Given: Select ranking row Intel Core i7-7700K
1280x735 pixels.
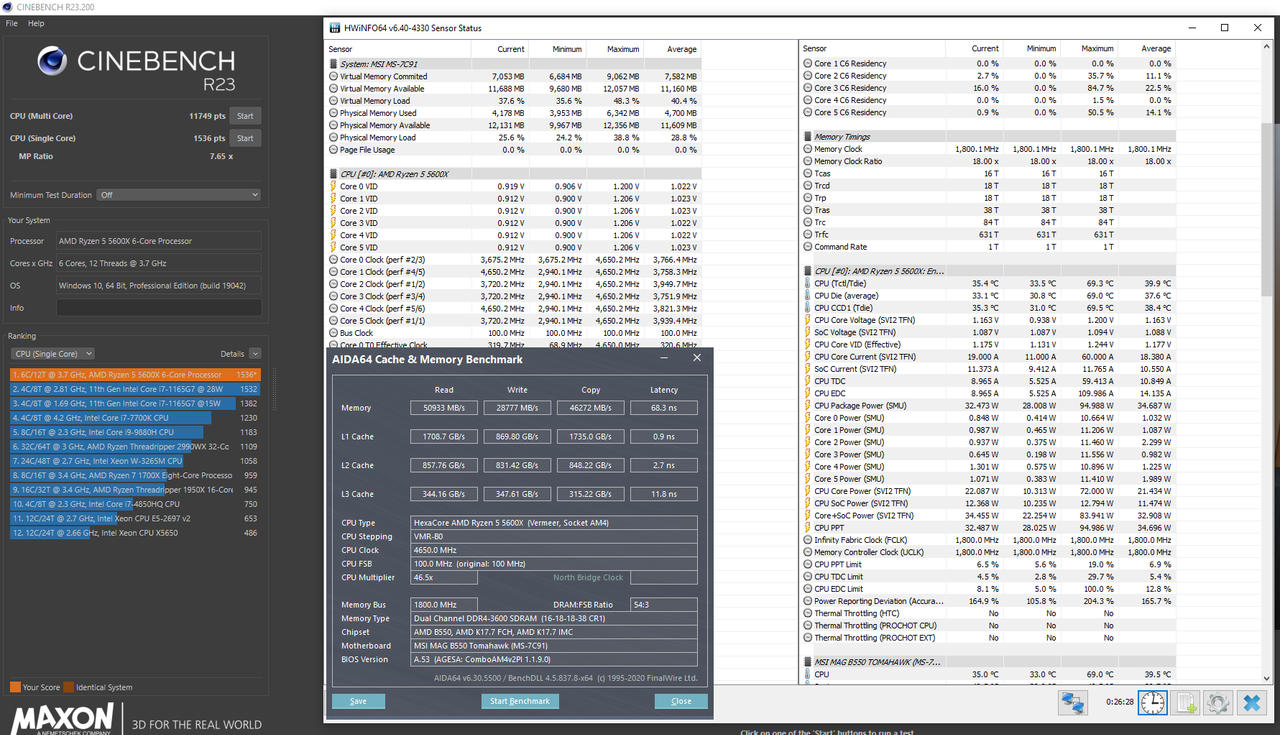Looking at the screenshot, I should coord(135,417).
